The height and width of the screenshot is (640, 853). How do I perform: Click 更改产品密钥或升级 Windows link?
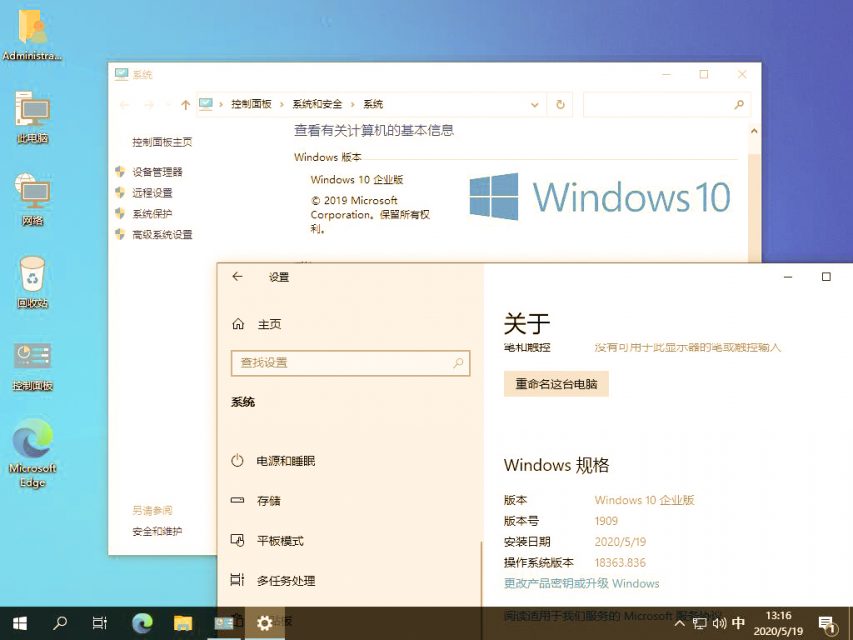[x=582, y=583]
